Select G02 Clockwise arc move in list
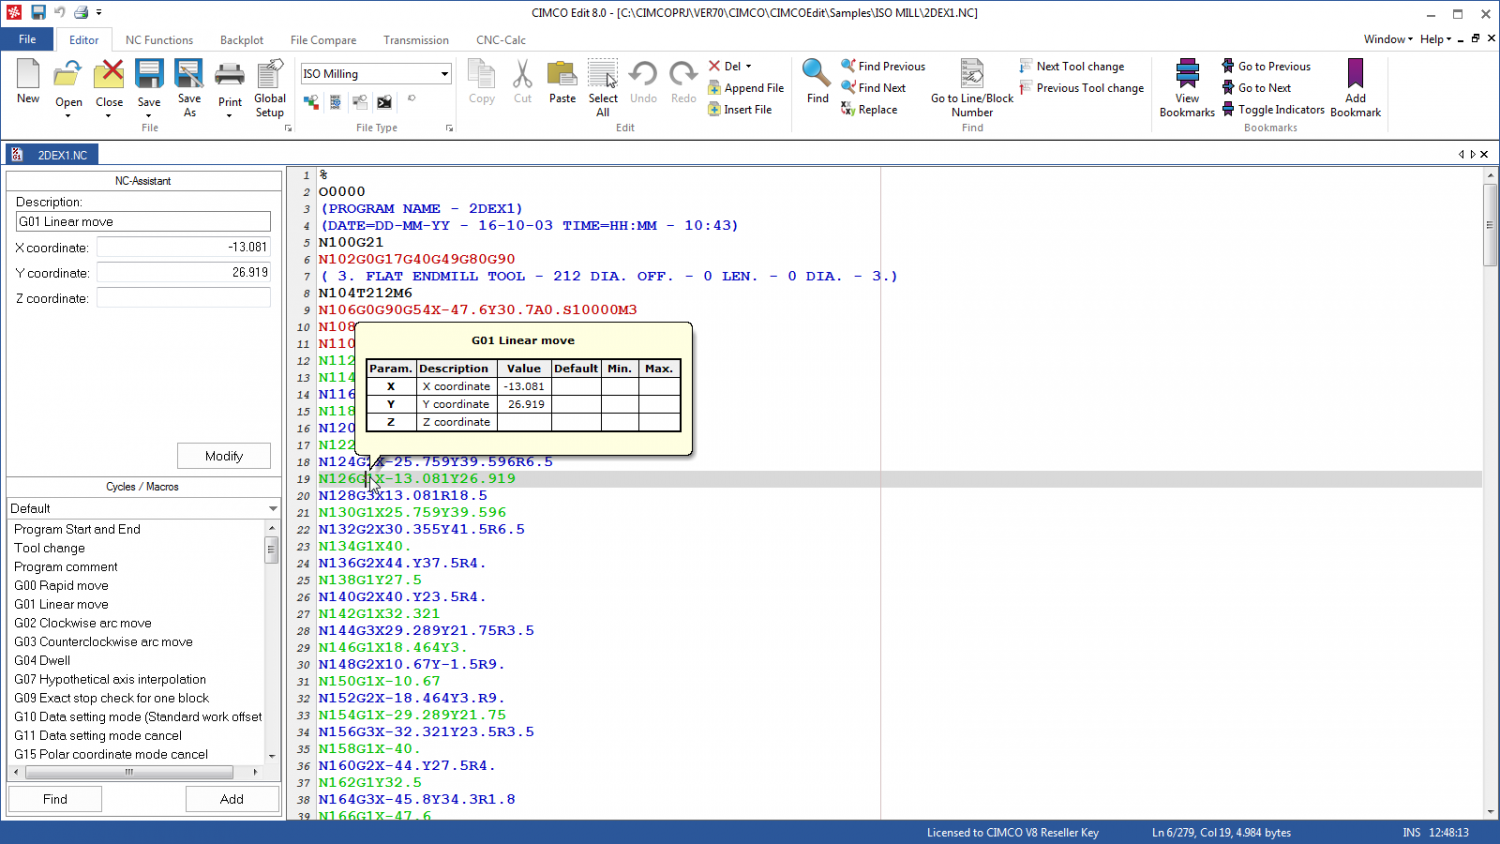 (x=83, y=623)
